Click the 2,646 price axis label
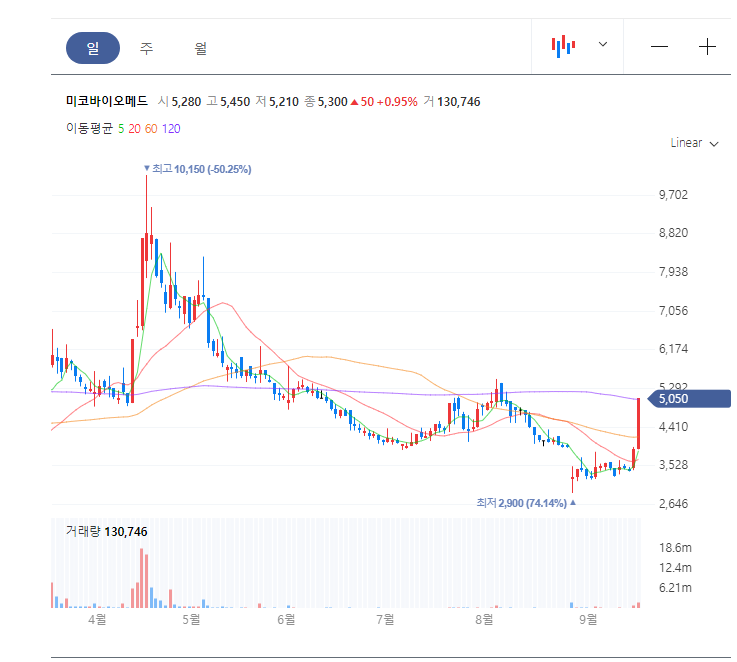This screenshot has width=737, height=662. coord(673,504)
